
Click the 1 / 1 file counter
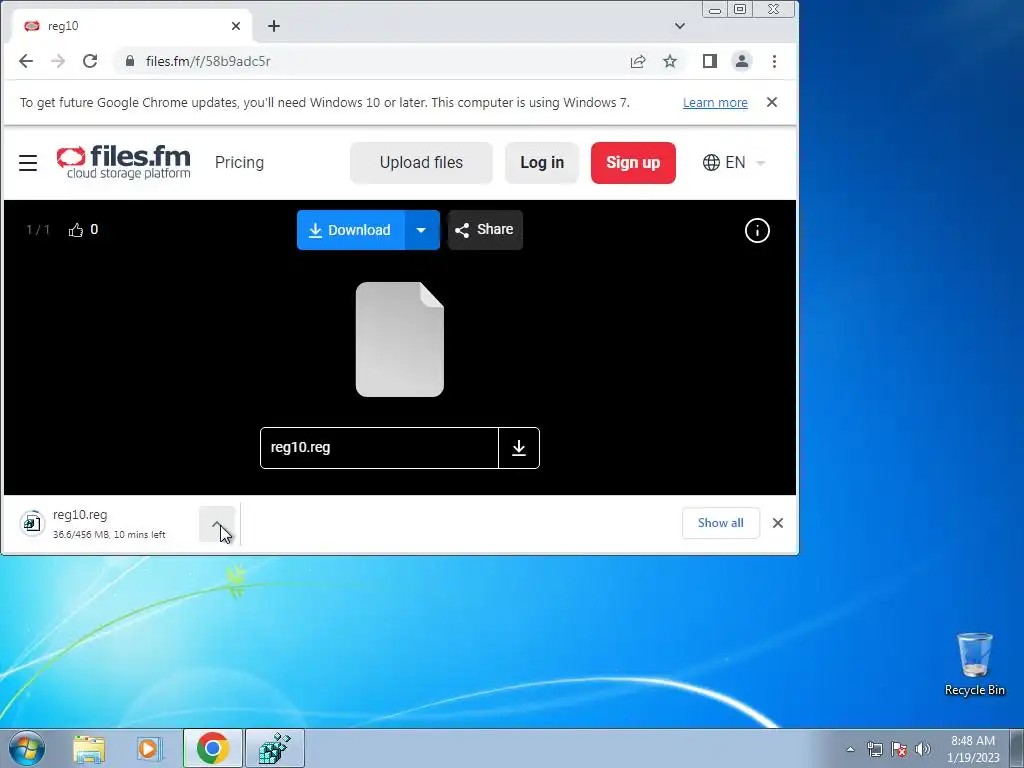tap(38, 230)
